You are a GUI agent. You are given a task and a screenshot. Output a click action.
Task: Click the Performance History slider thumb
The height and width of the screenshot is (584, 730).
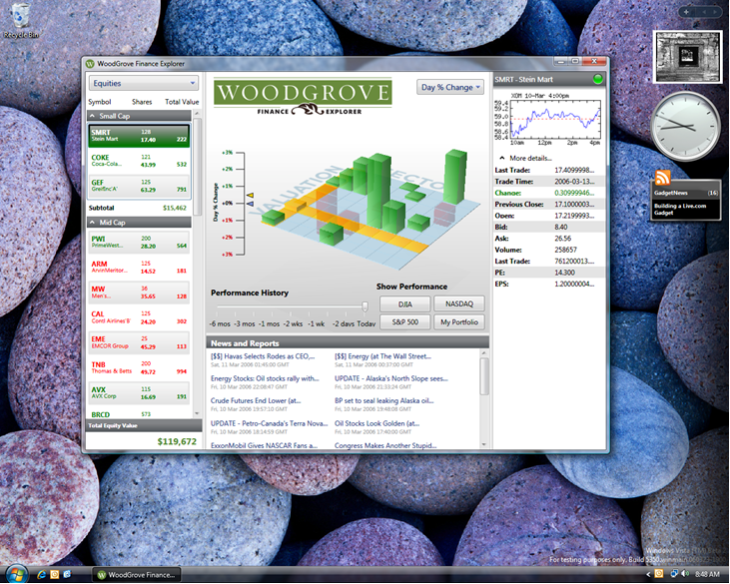coord(365,306)
